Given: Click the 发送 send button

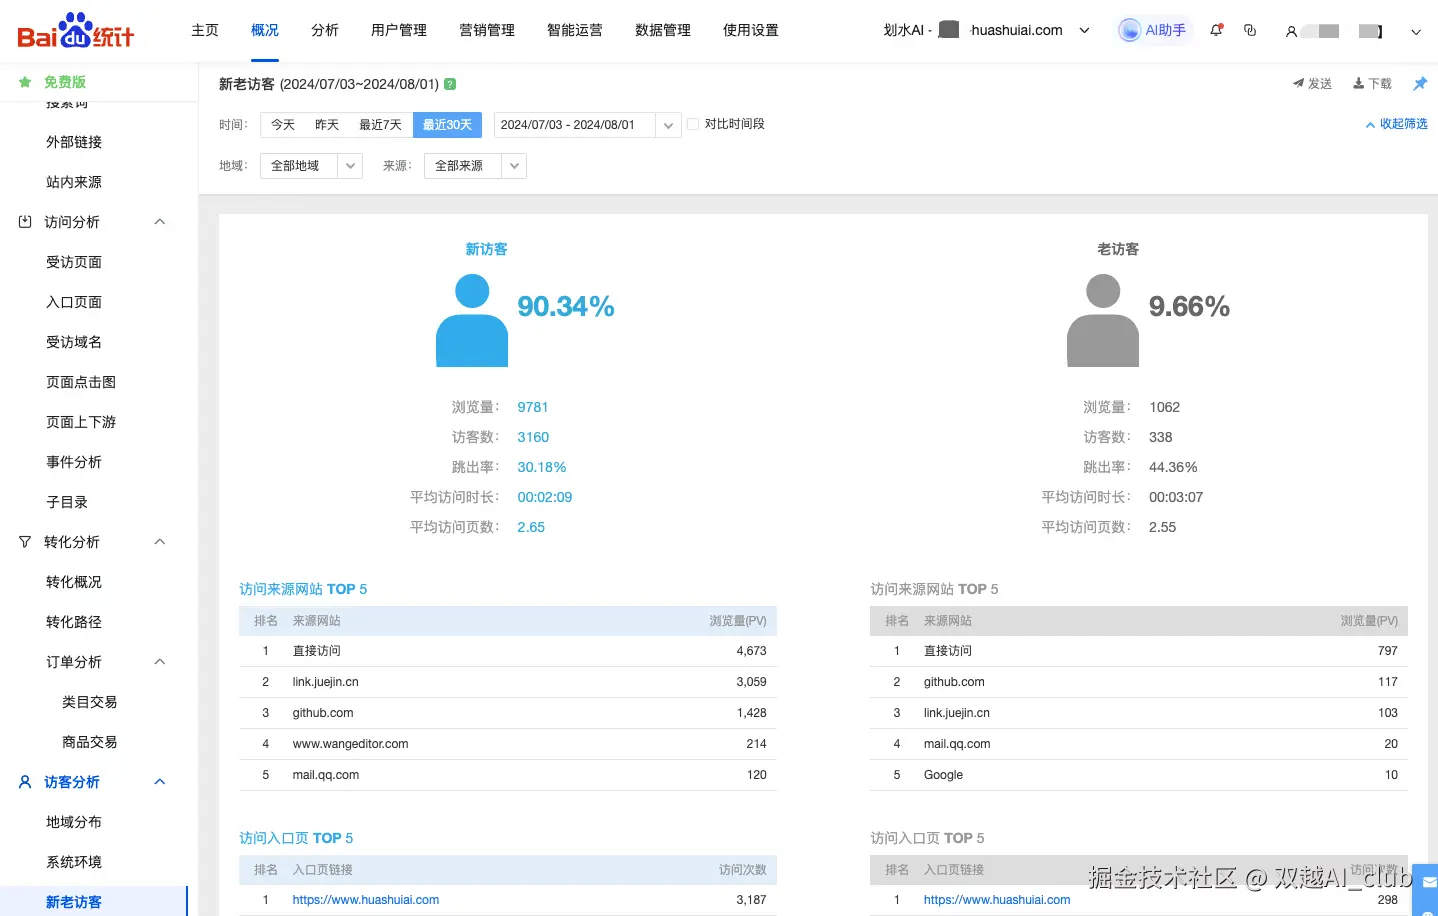Looking at the screenshot, I should [1312, 84].
